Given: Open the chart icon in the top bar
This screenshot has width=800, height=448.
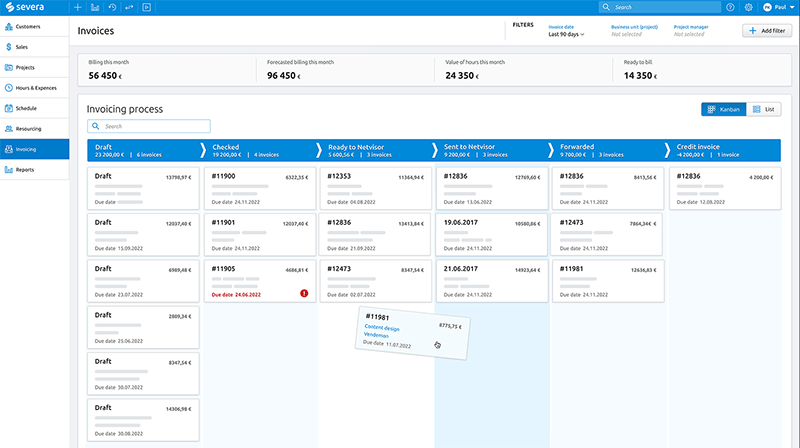Looking at the screenshot, I should point(96,7).
